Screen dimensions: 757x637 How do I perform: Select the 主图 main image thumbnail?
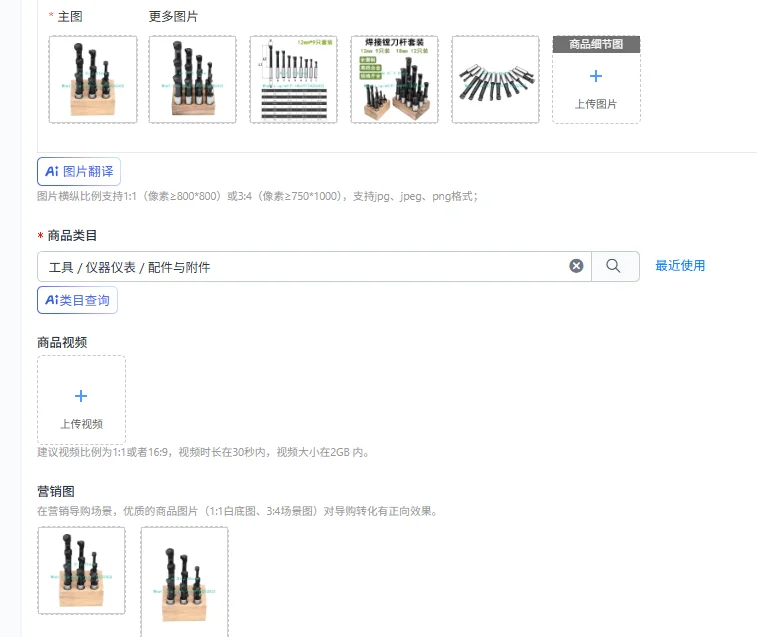pyautogui.click(x=93, y=79)
